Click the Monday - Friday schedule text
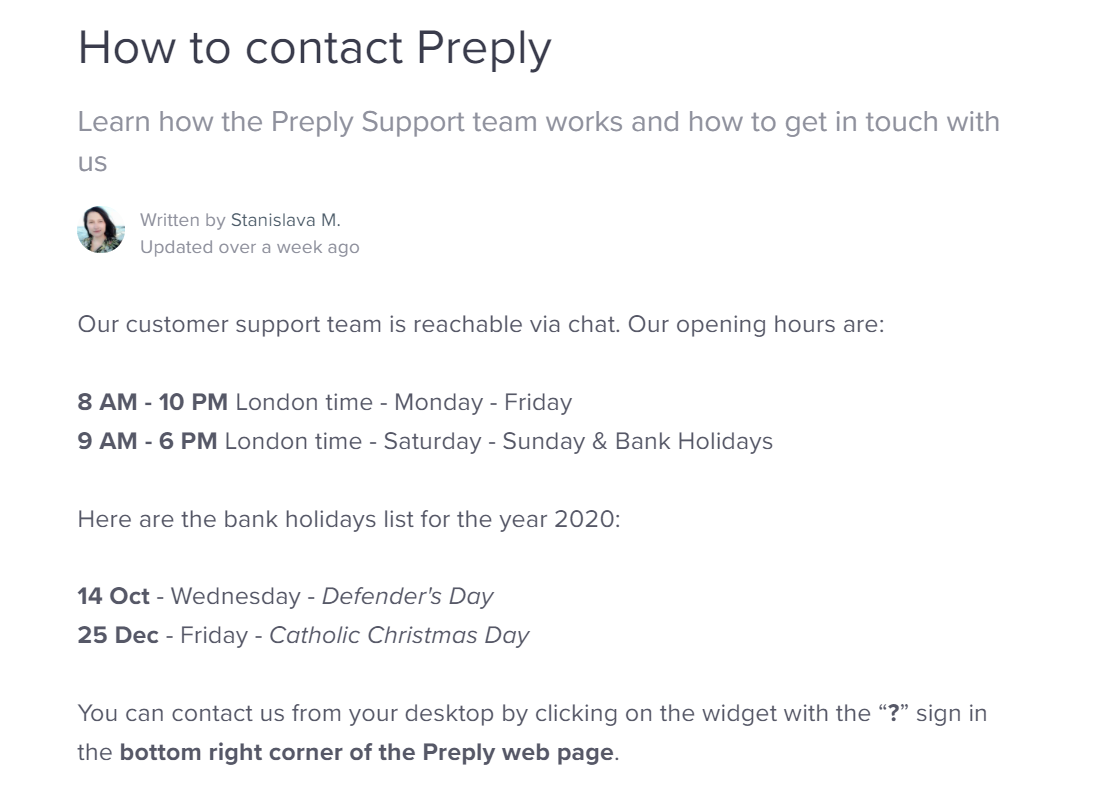 click(x=483, y=402)
